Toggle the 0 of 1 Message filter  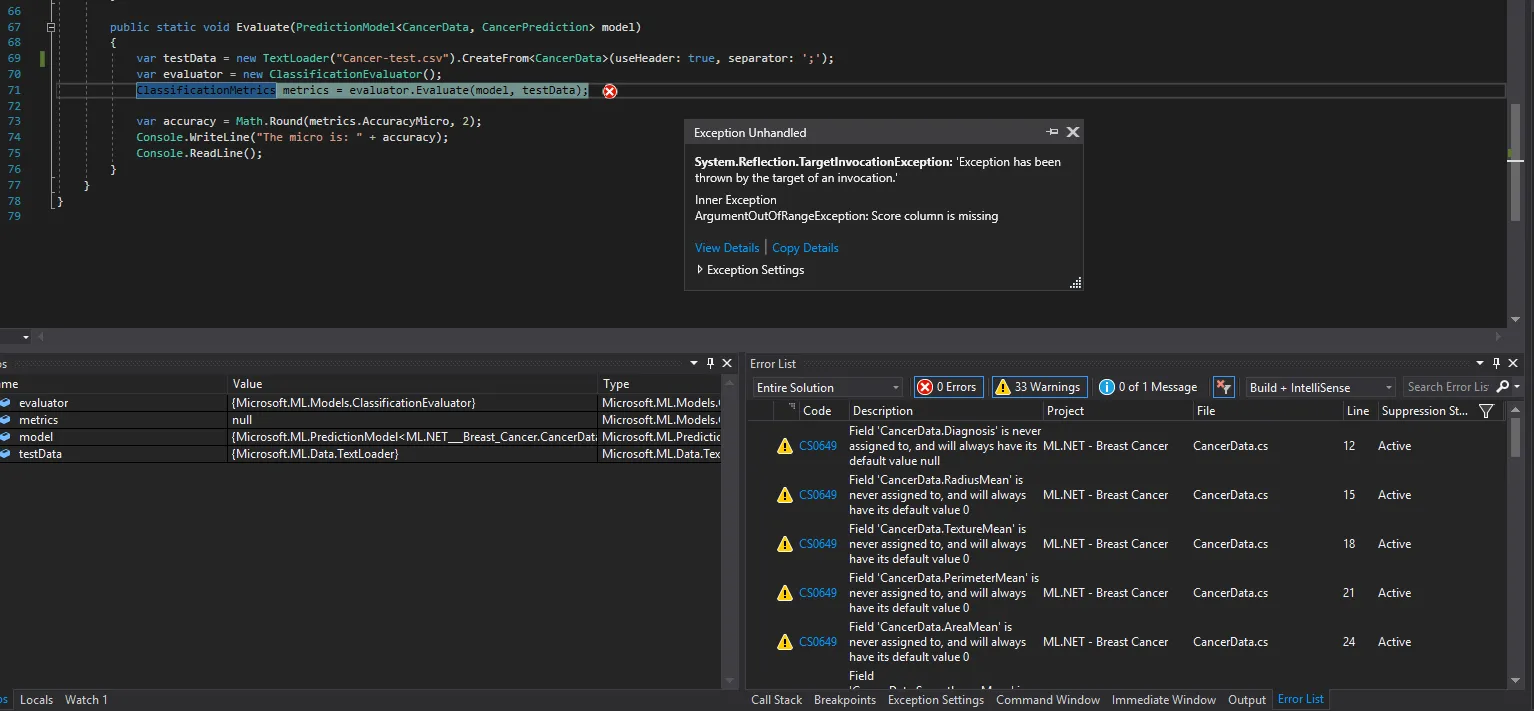point(1148,387)
